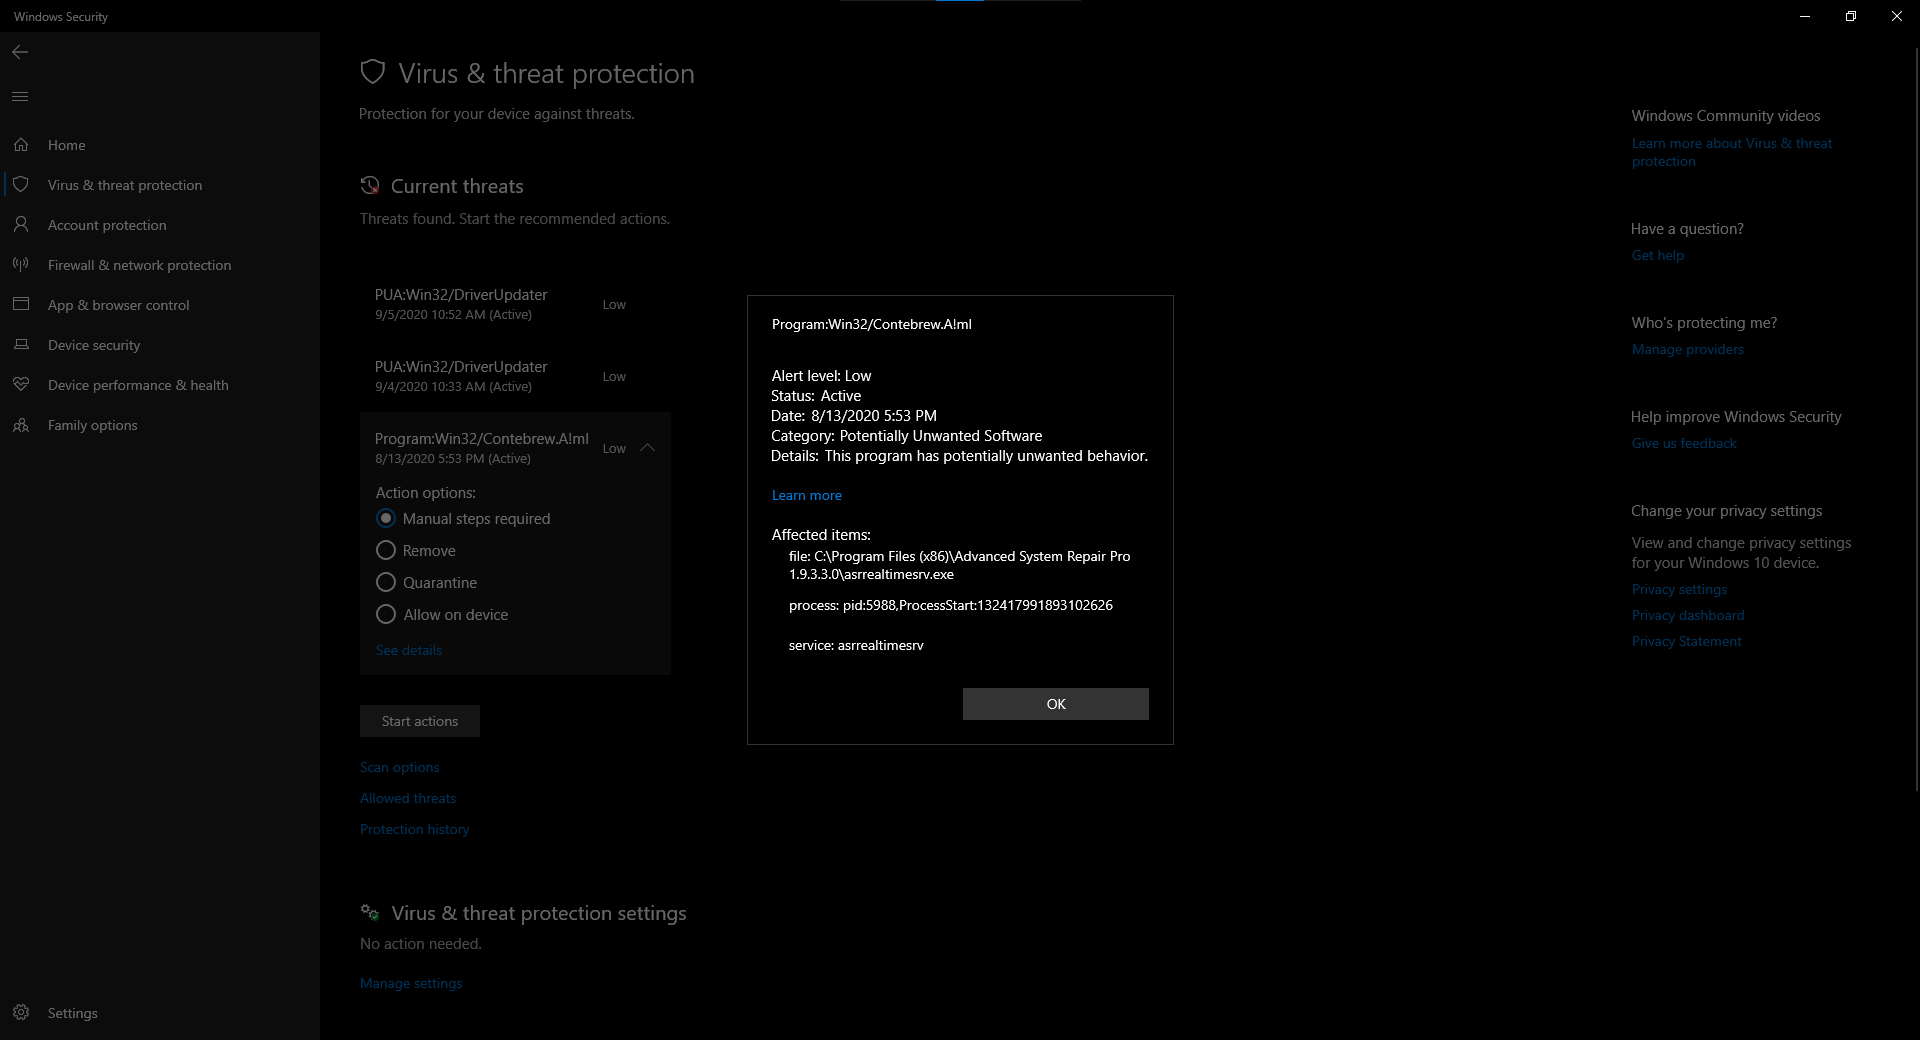Open App & browser control
The image size is (1920, 1040).
(x=160, y=305)
